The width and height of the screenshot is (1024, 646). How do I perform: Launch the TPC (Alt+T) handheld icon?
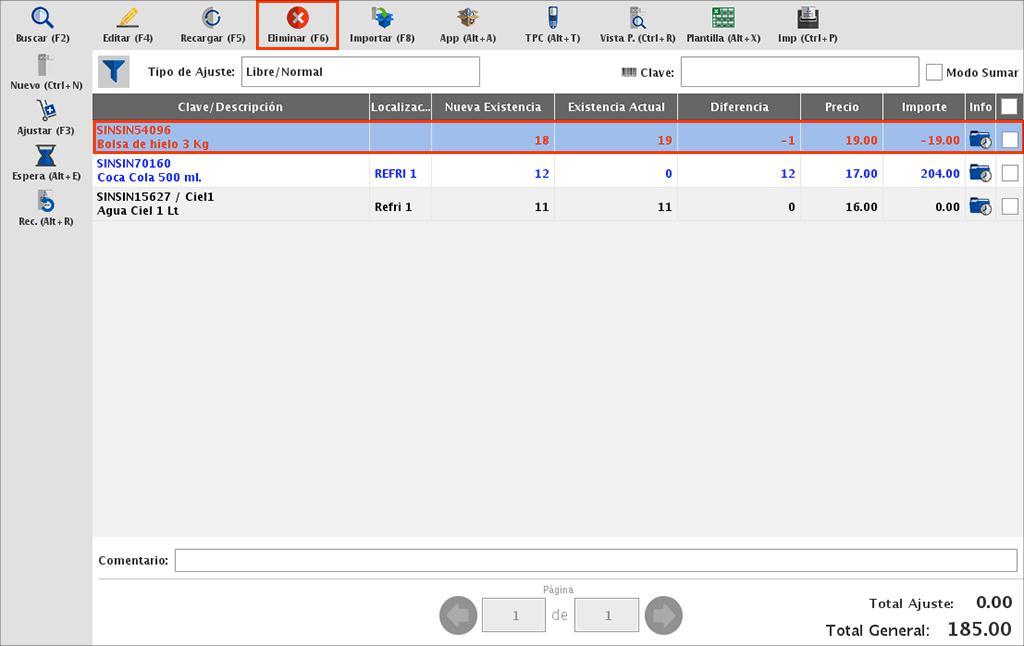552,19
